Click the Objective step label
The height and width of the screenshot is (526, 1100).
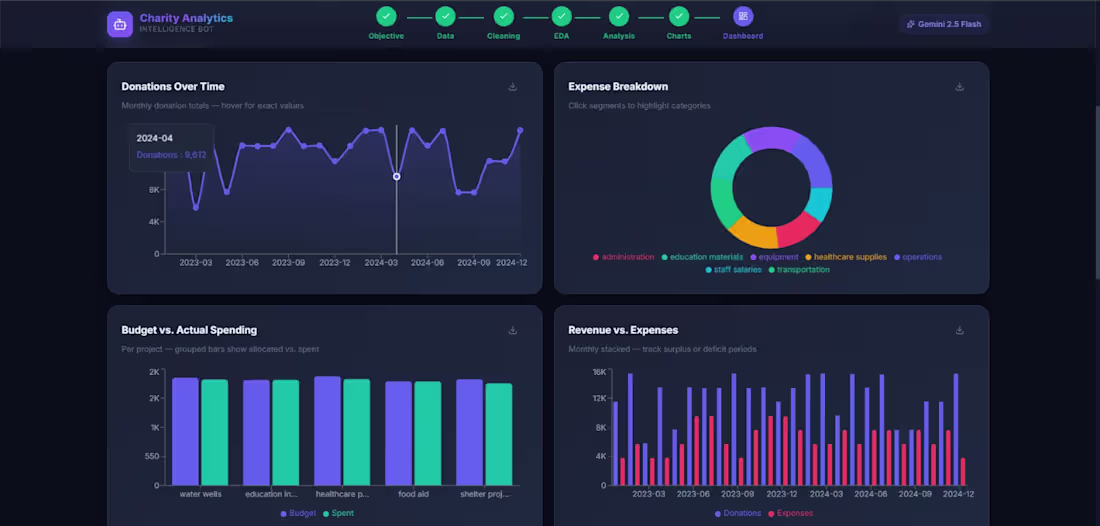pyautogui.click(x=386, y=36)
